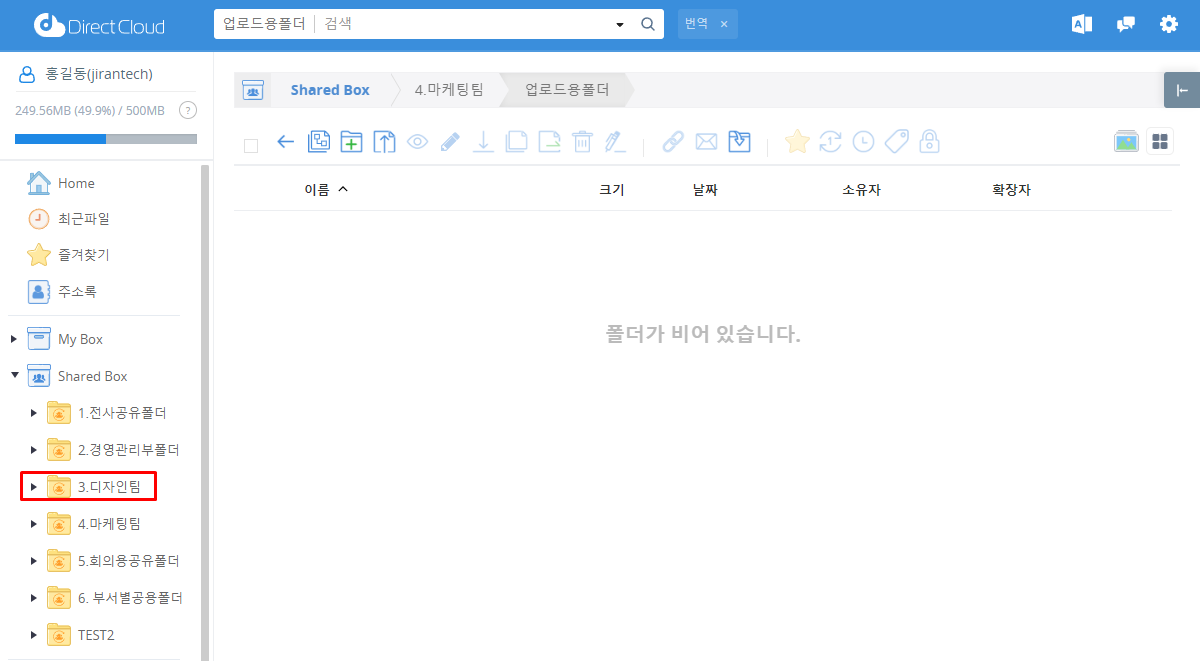This screenshot has height=661, width=1200.
Task: Open 최근파일 in the sidebar
Action: click(x=83, y=219)
